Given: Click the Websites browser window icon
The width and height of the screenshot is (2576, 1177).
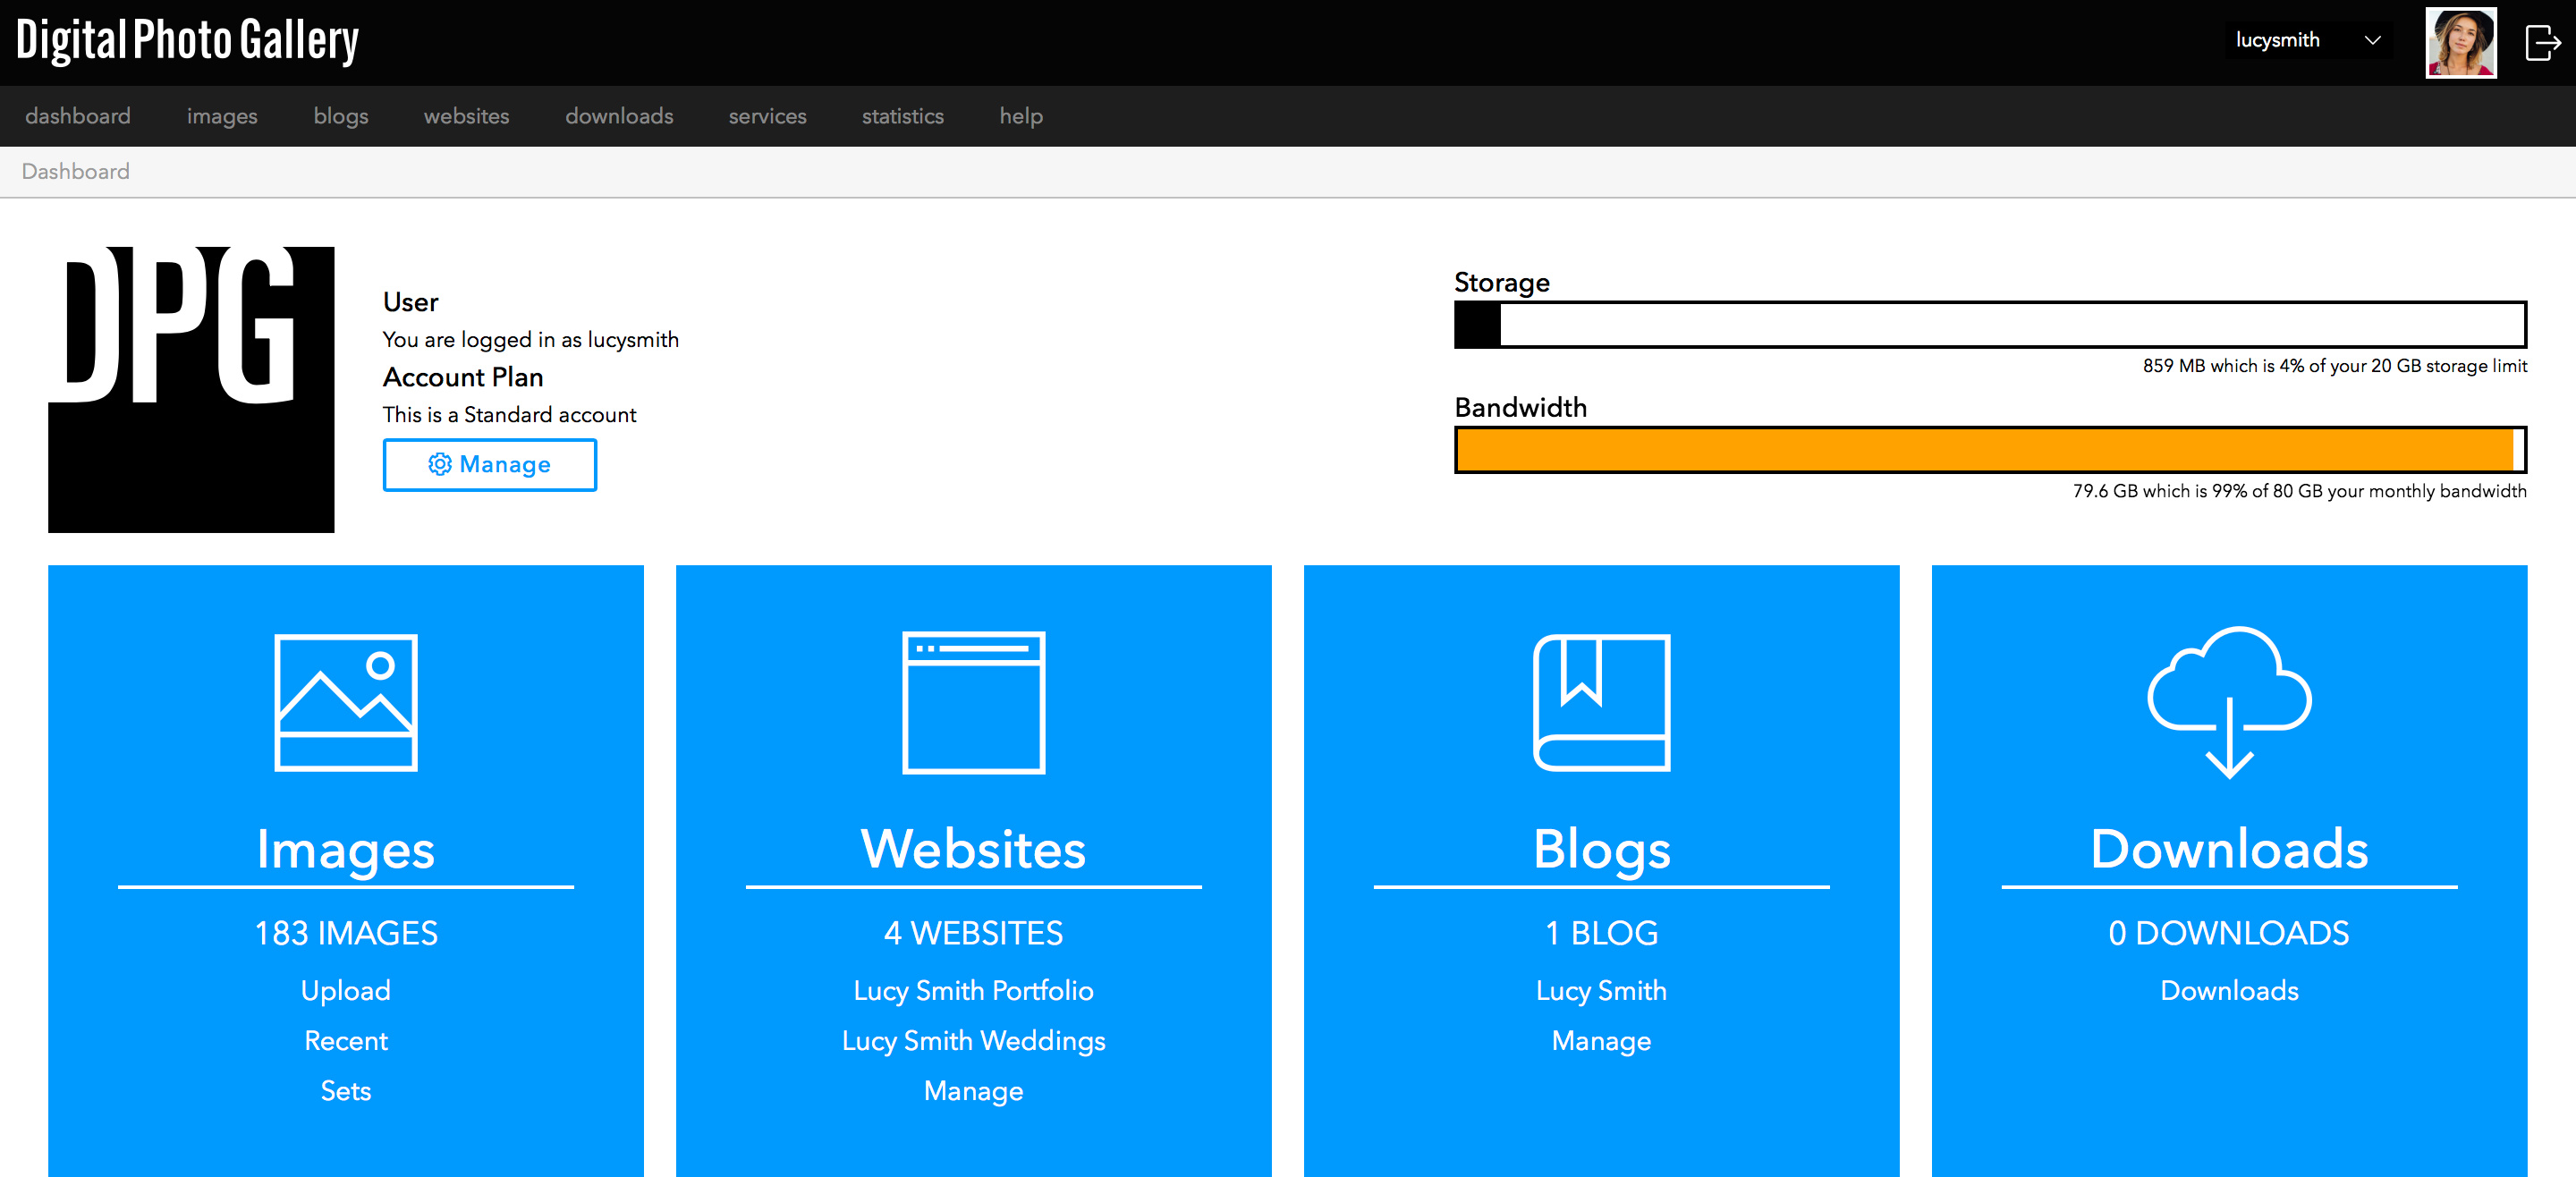Looking at the screenshot, I should pos(973,702).
